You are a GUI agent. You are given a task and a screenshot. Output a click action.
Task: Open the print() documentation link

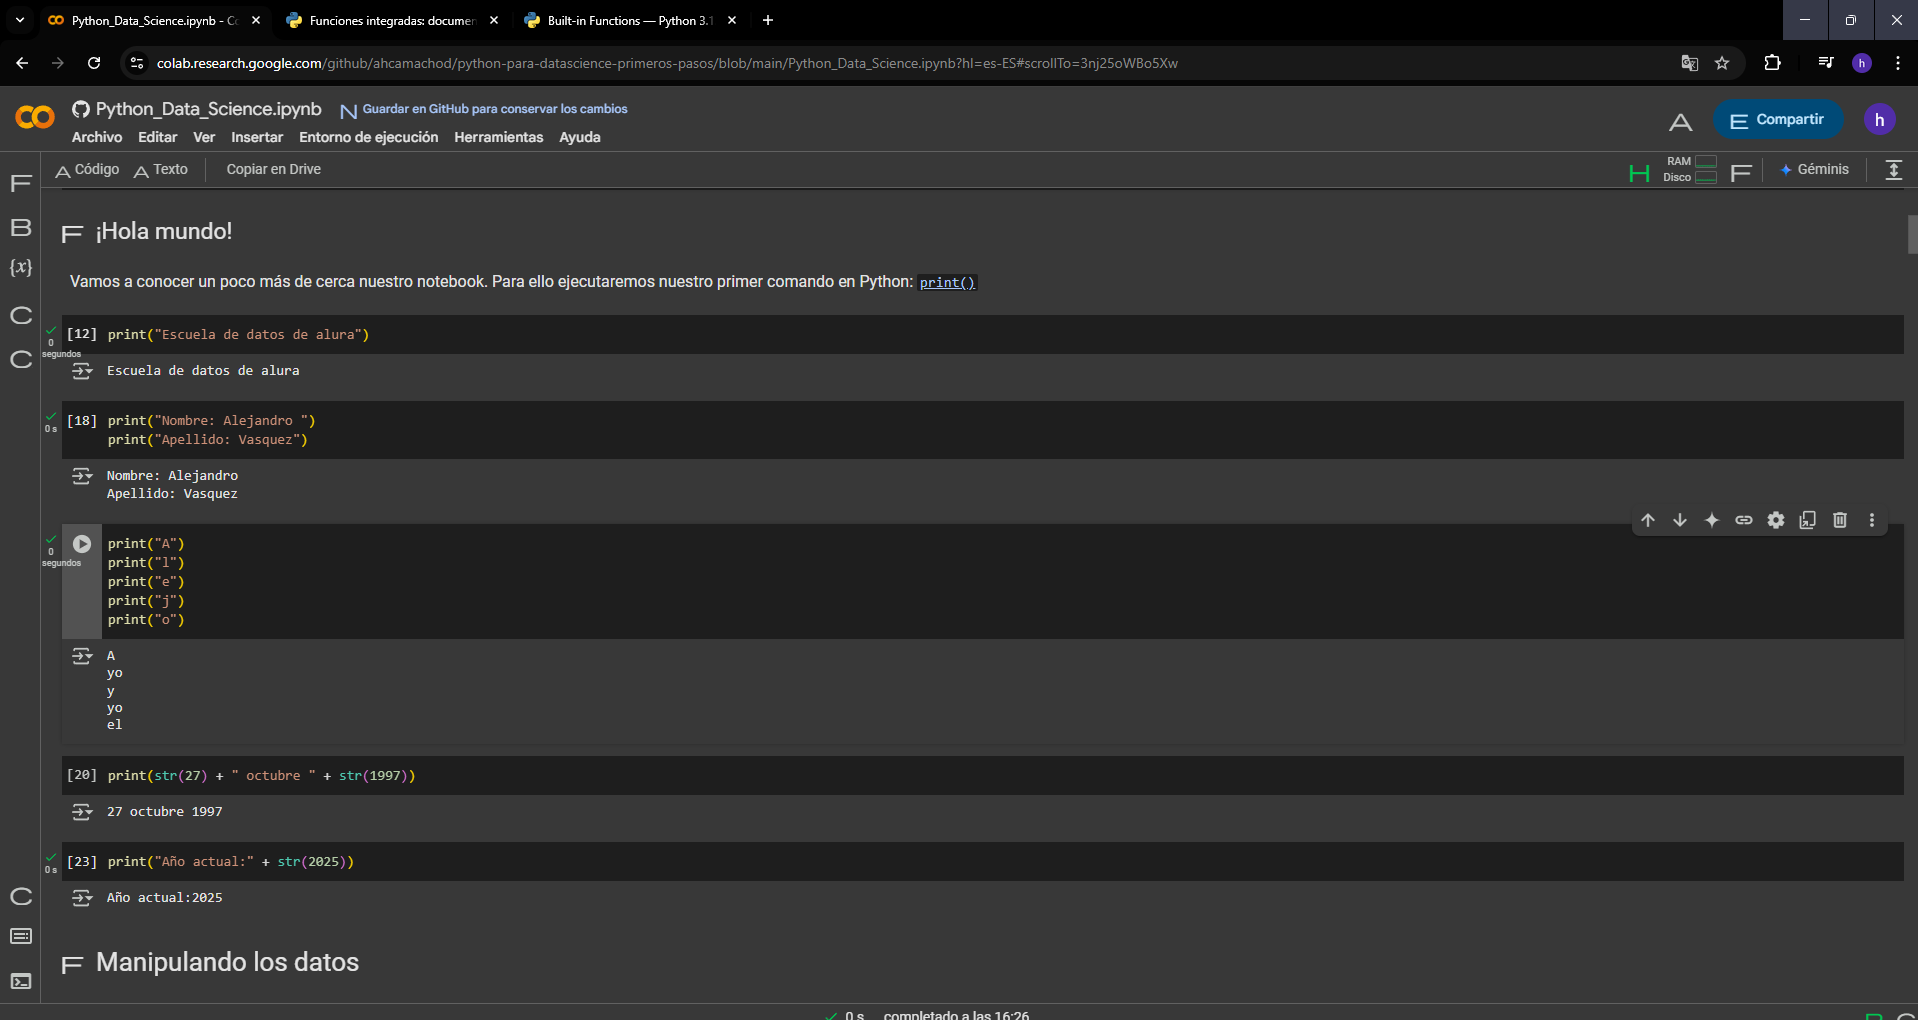947,283
